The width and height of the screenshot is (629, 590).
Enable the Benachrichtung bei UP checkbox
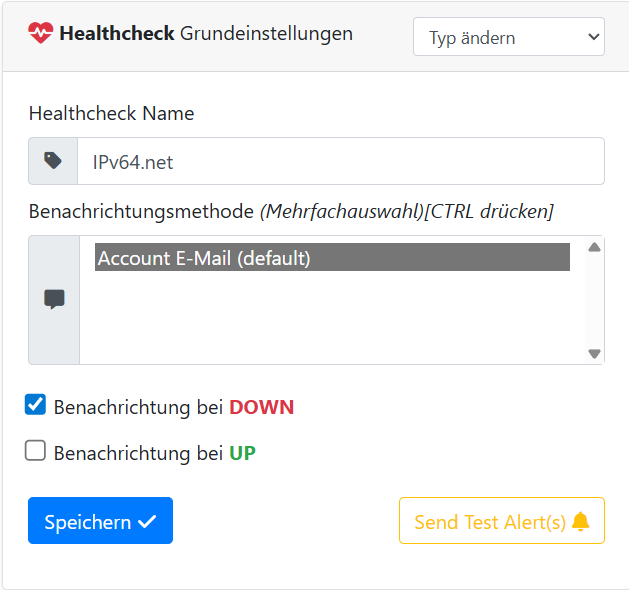point(36,451)
